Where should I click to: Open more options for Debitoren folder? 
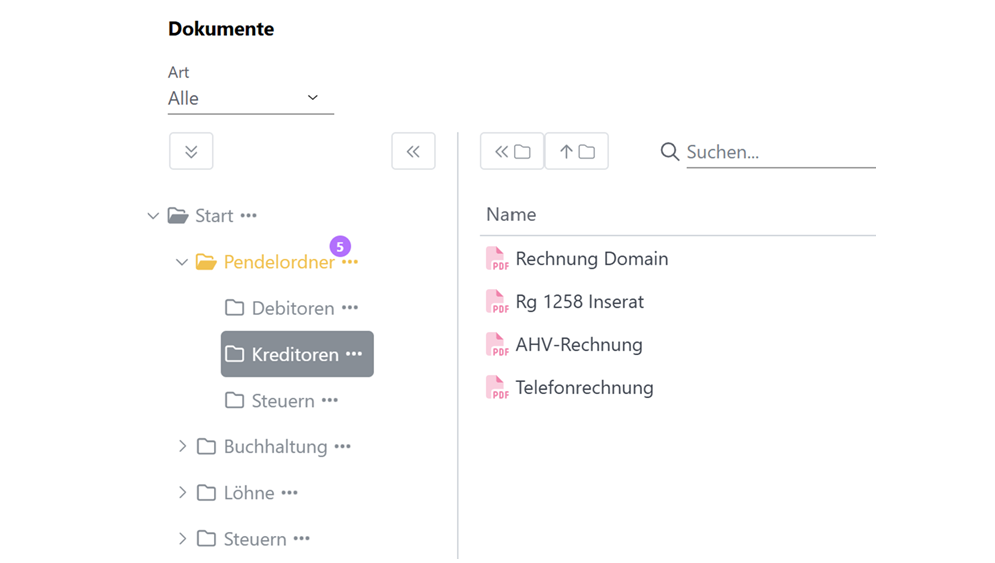(x=349, y=308)
